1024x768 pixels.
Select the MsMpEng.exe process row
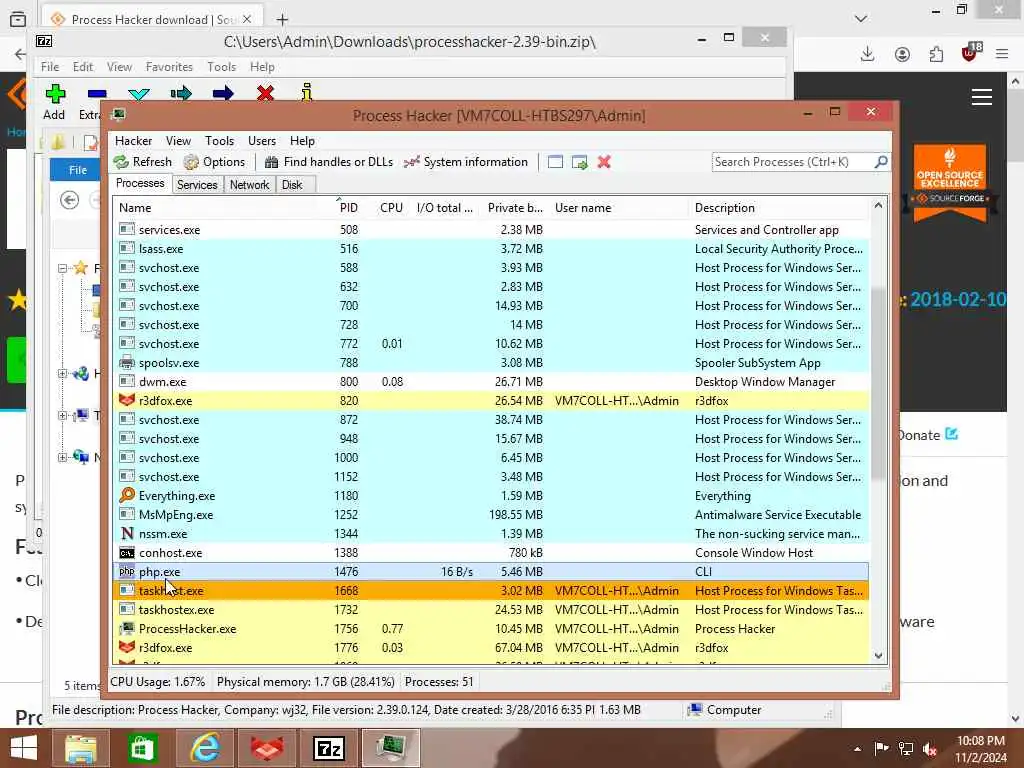[491, 515]
